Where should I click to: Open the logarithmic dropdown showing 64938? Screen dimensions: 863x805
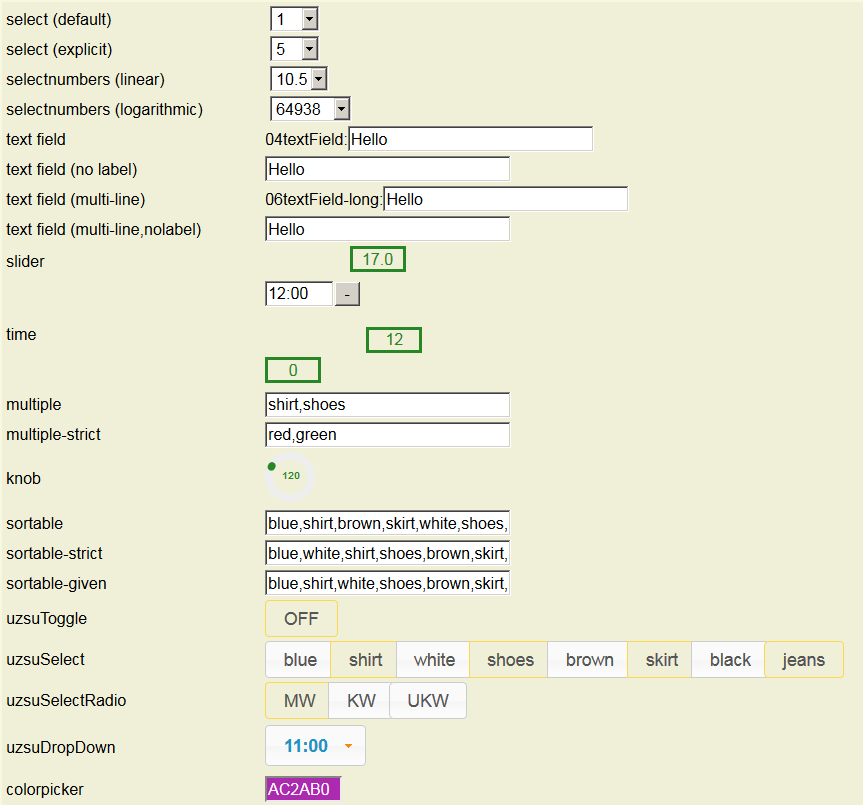(x=310, y=109)
